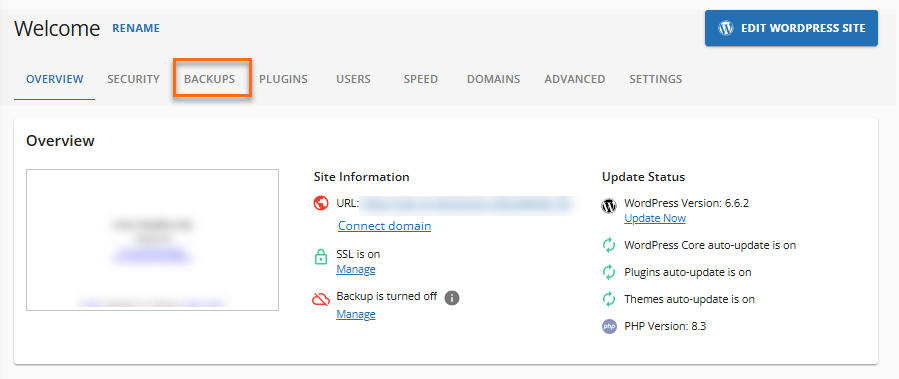This screenshot has width=899, height=379.
Task: Click the Edit WordPress Site button
Action: pos(791,28)
